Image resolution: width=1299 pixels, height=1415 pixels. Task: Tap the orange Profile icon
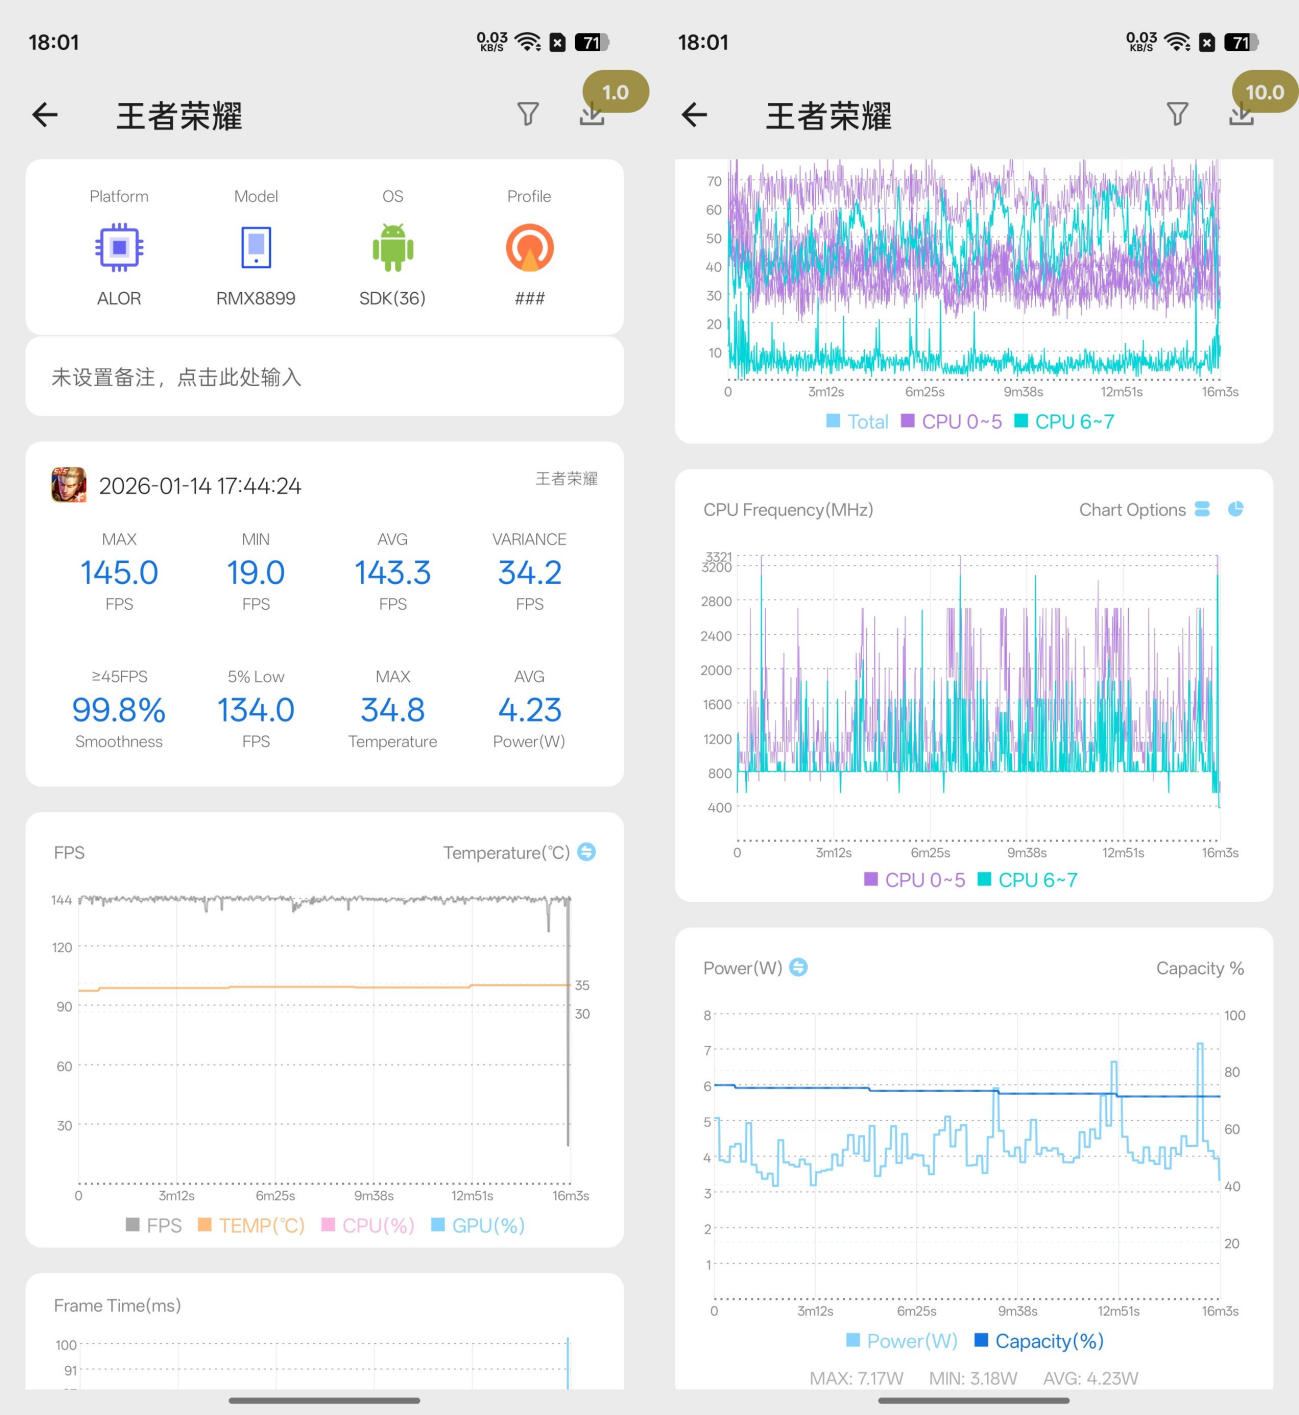529,248
